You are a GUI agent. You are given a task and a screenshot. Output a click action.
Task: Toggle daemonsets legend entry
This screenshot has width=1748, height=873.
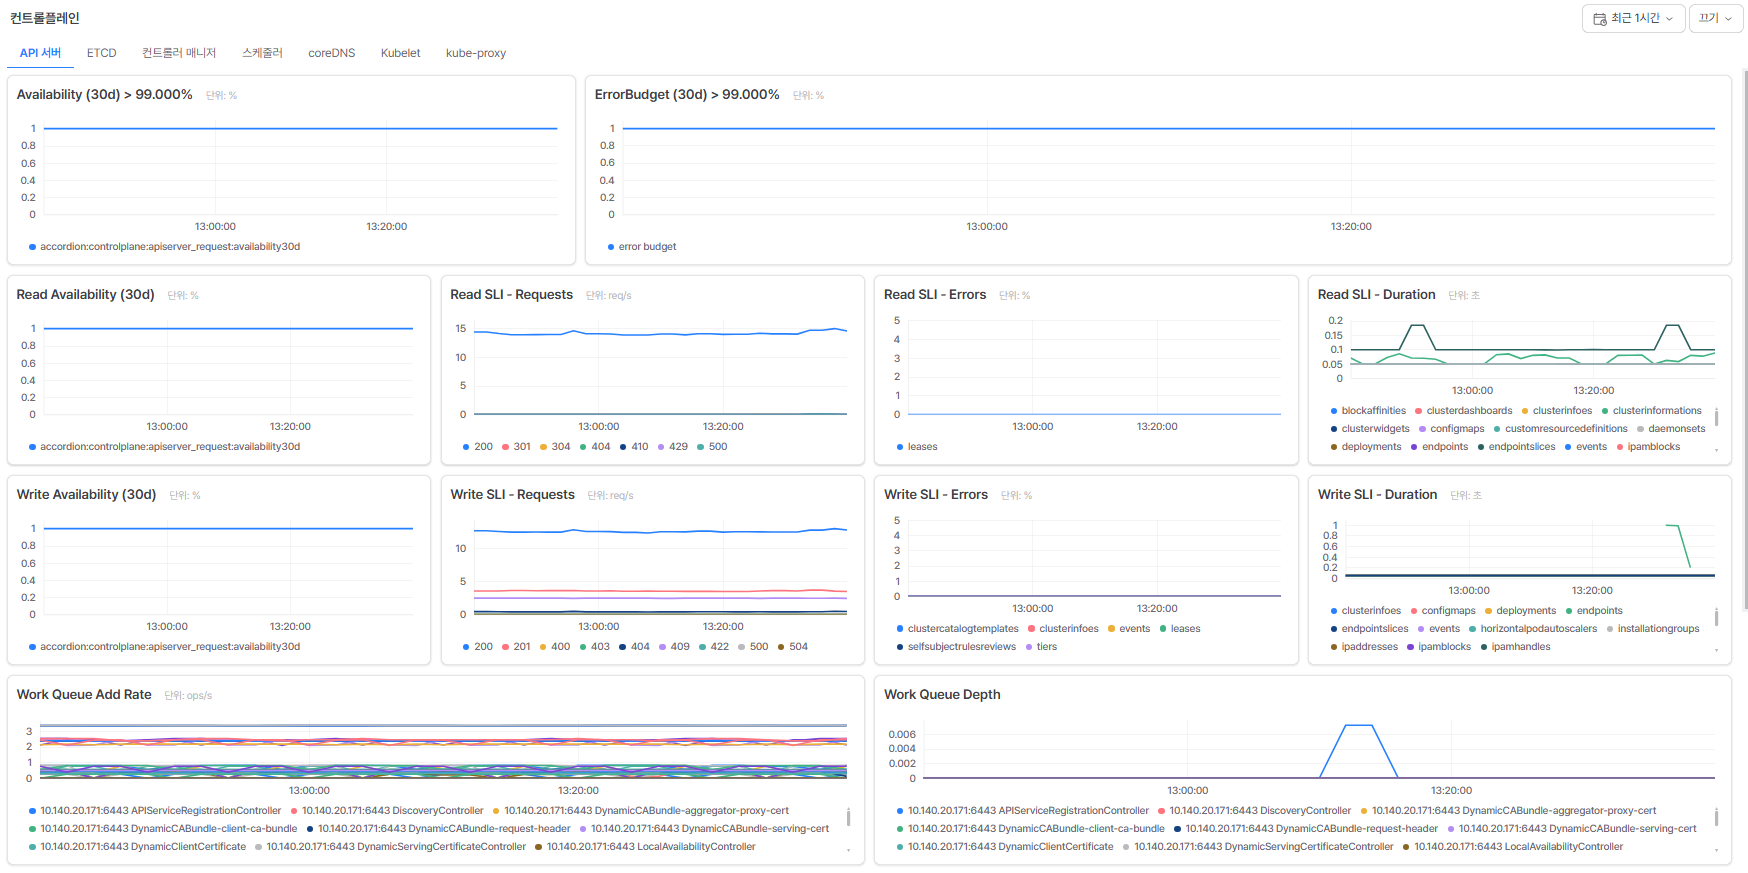click(x=1671, y=429)
